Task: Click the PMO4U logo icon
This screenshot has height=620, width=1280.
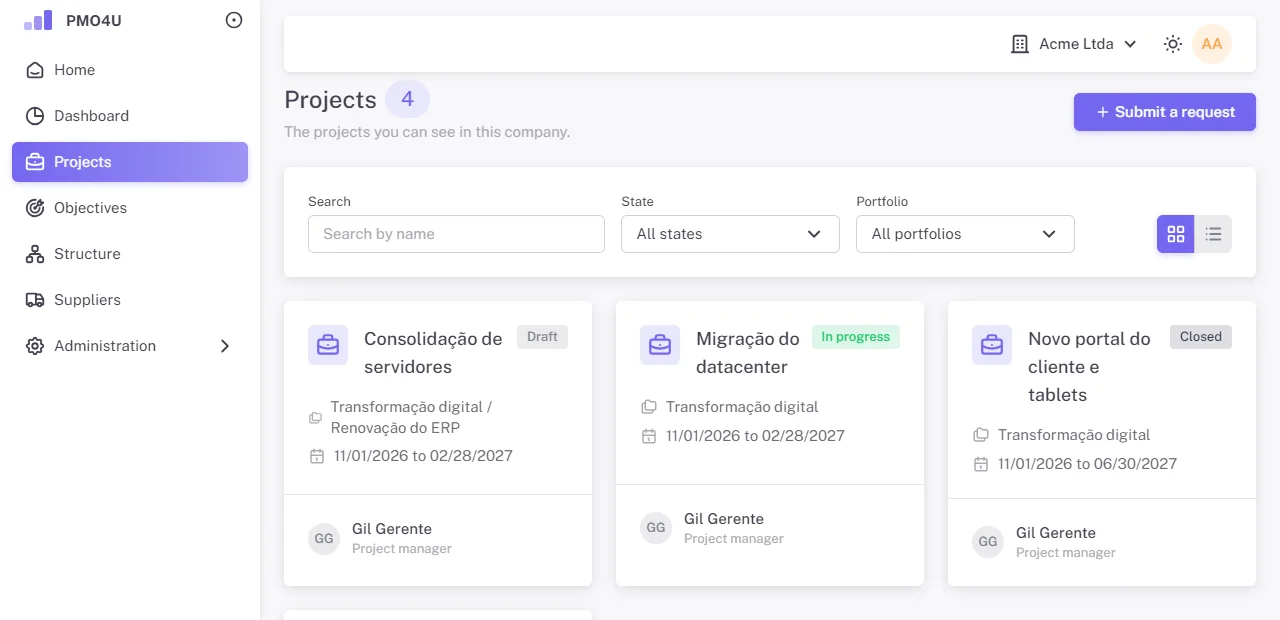Action: pos(38,20)
